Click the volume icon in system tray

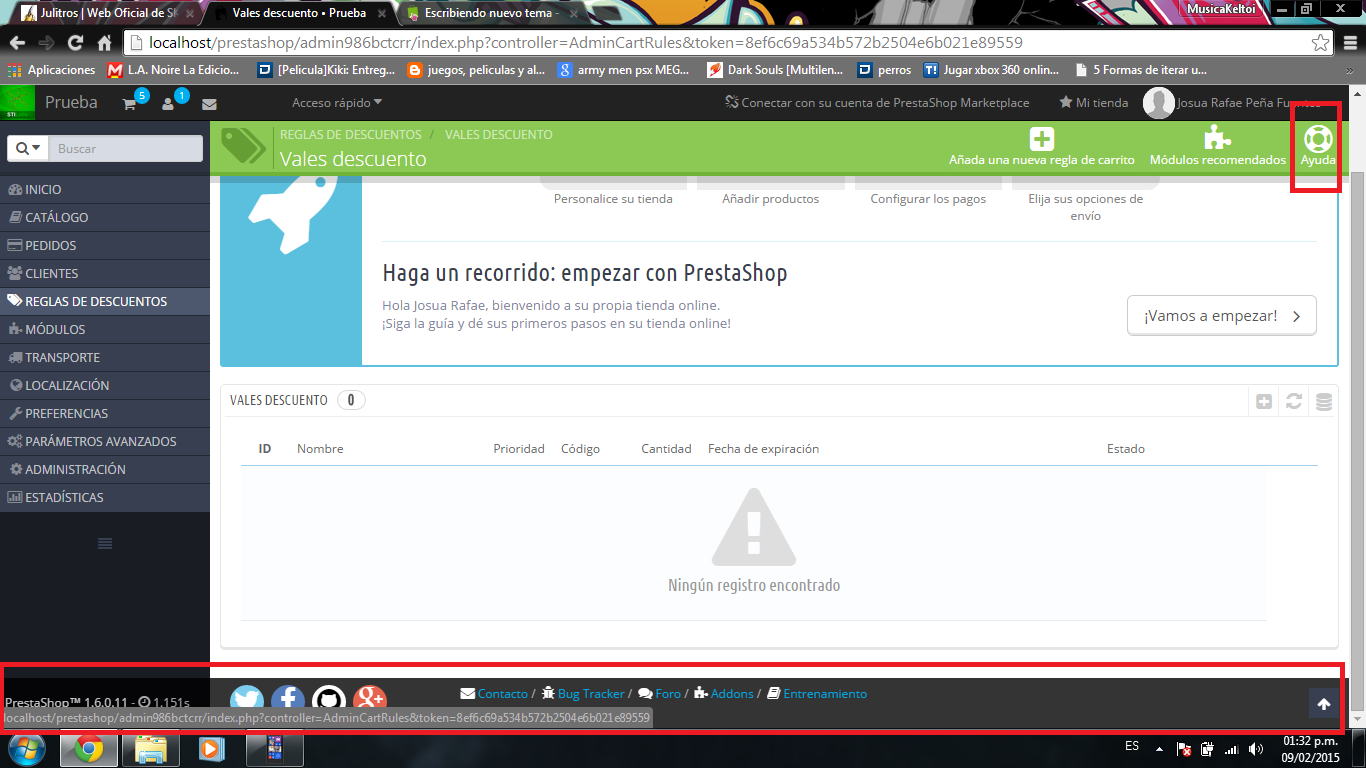click(x=1256, y=749)
